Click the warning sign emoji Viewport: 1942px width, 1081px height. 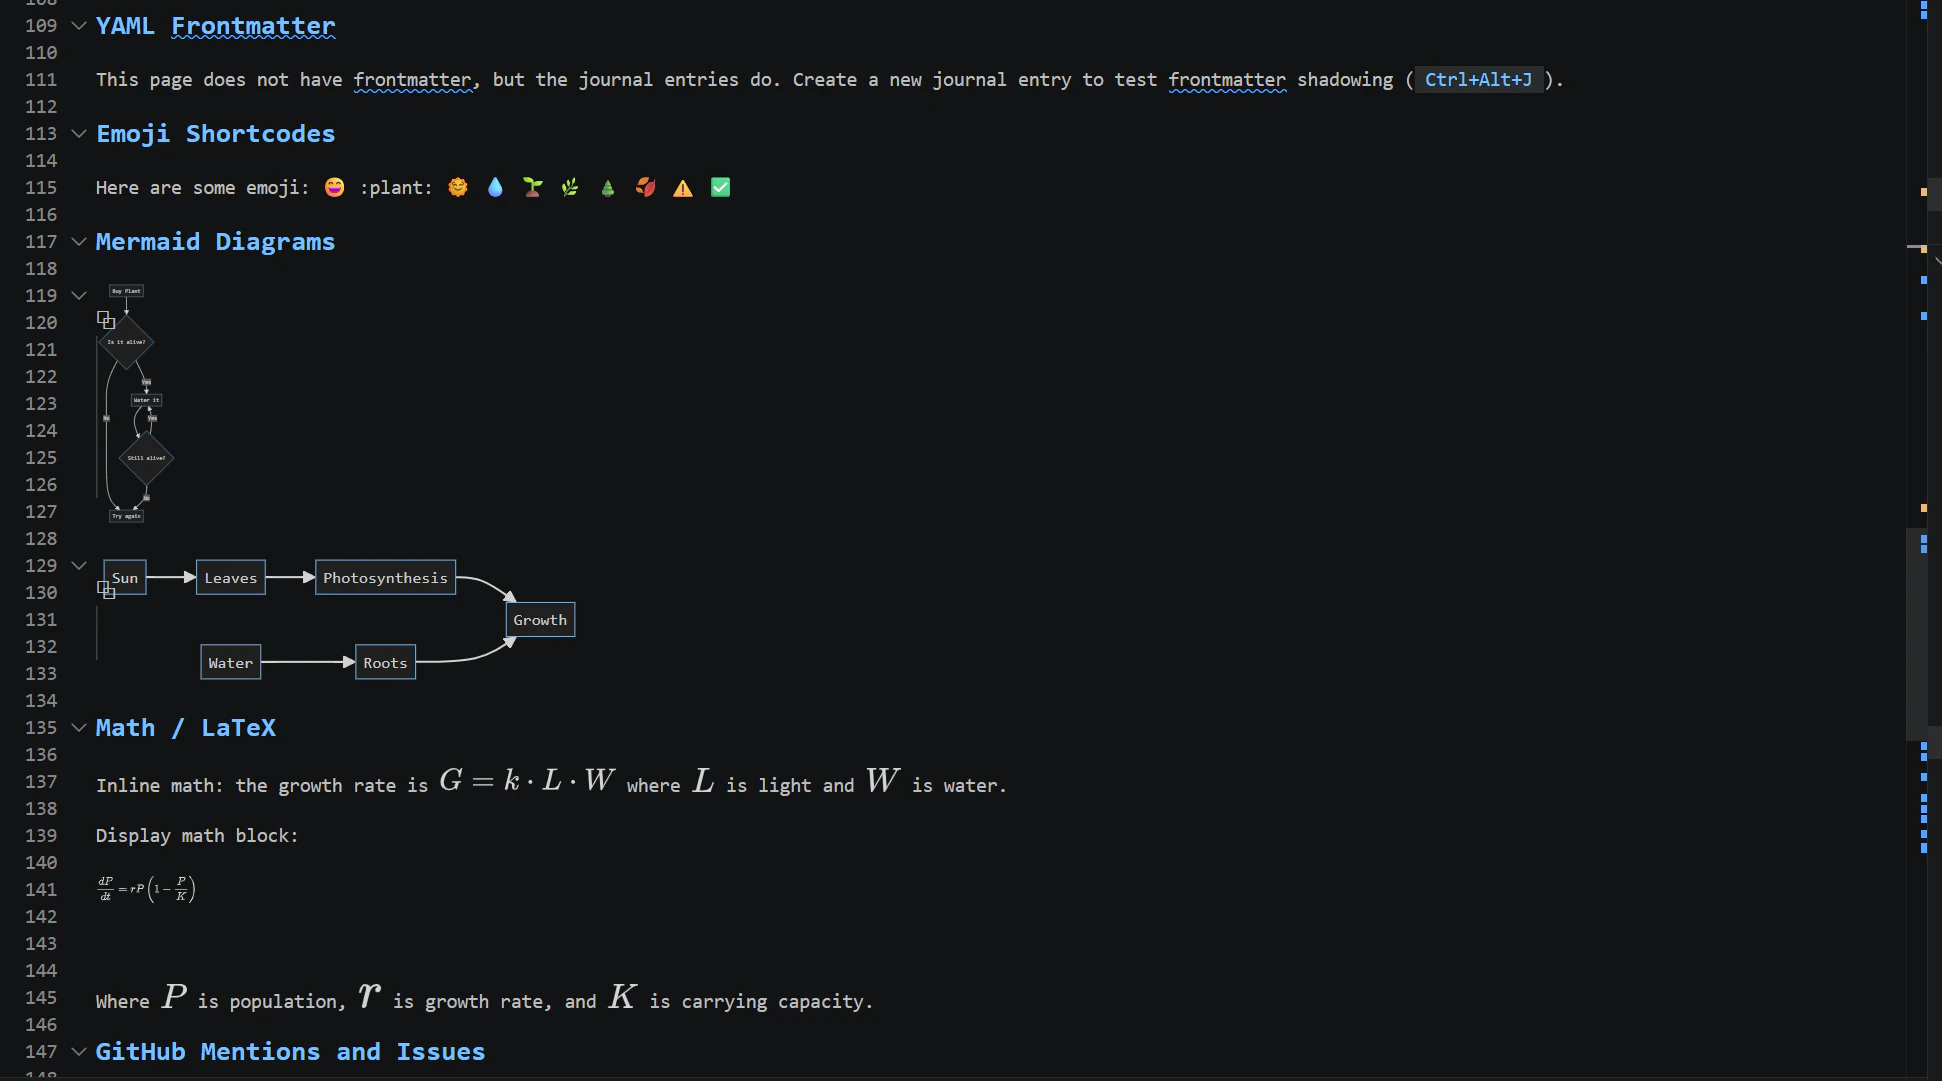click(x=682, y=187)
